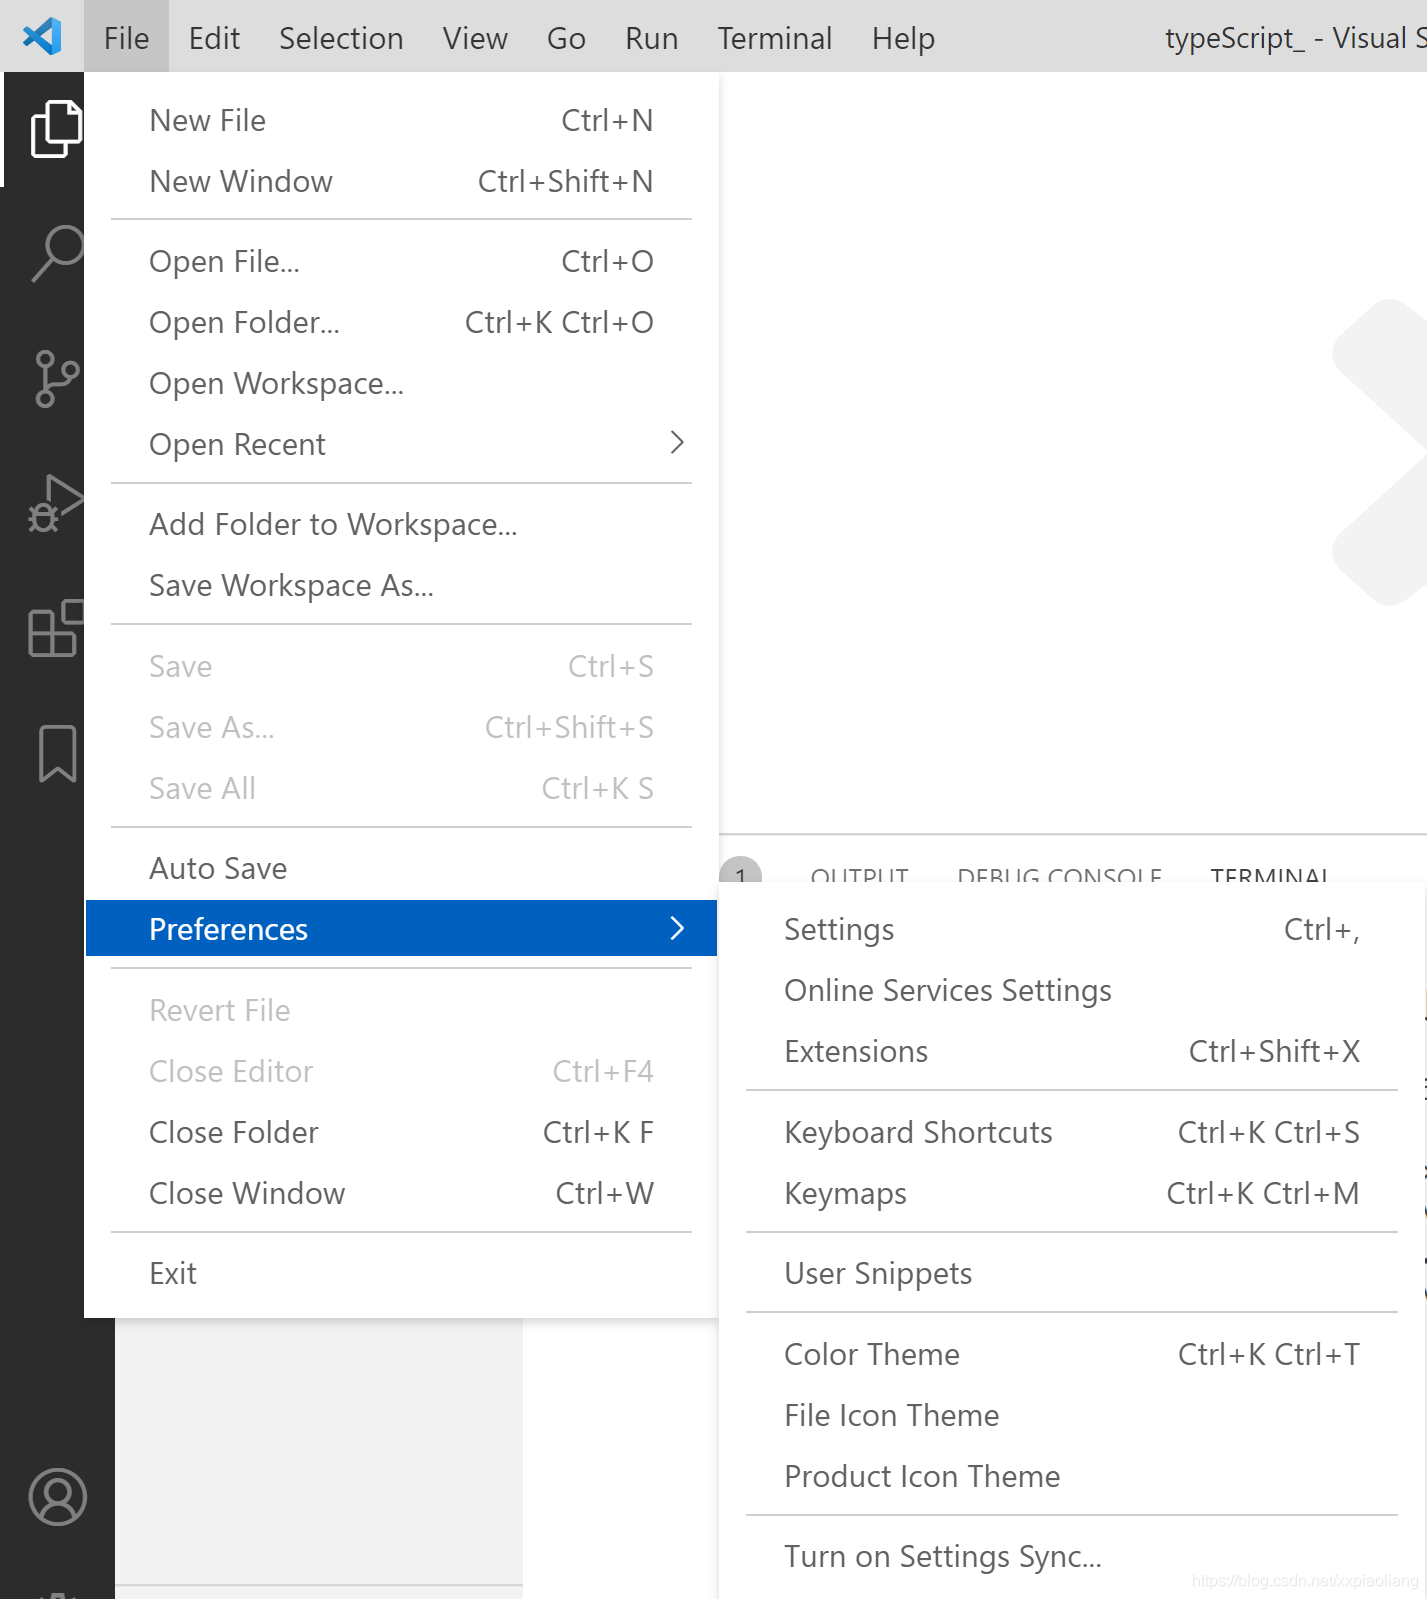Expand the Open Recent submenu arrow
The height and width of the screenshot is (1599, 1427).
click(x=677, y=443)
